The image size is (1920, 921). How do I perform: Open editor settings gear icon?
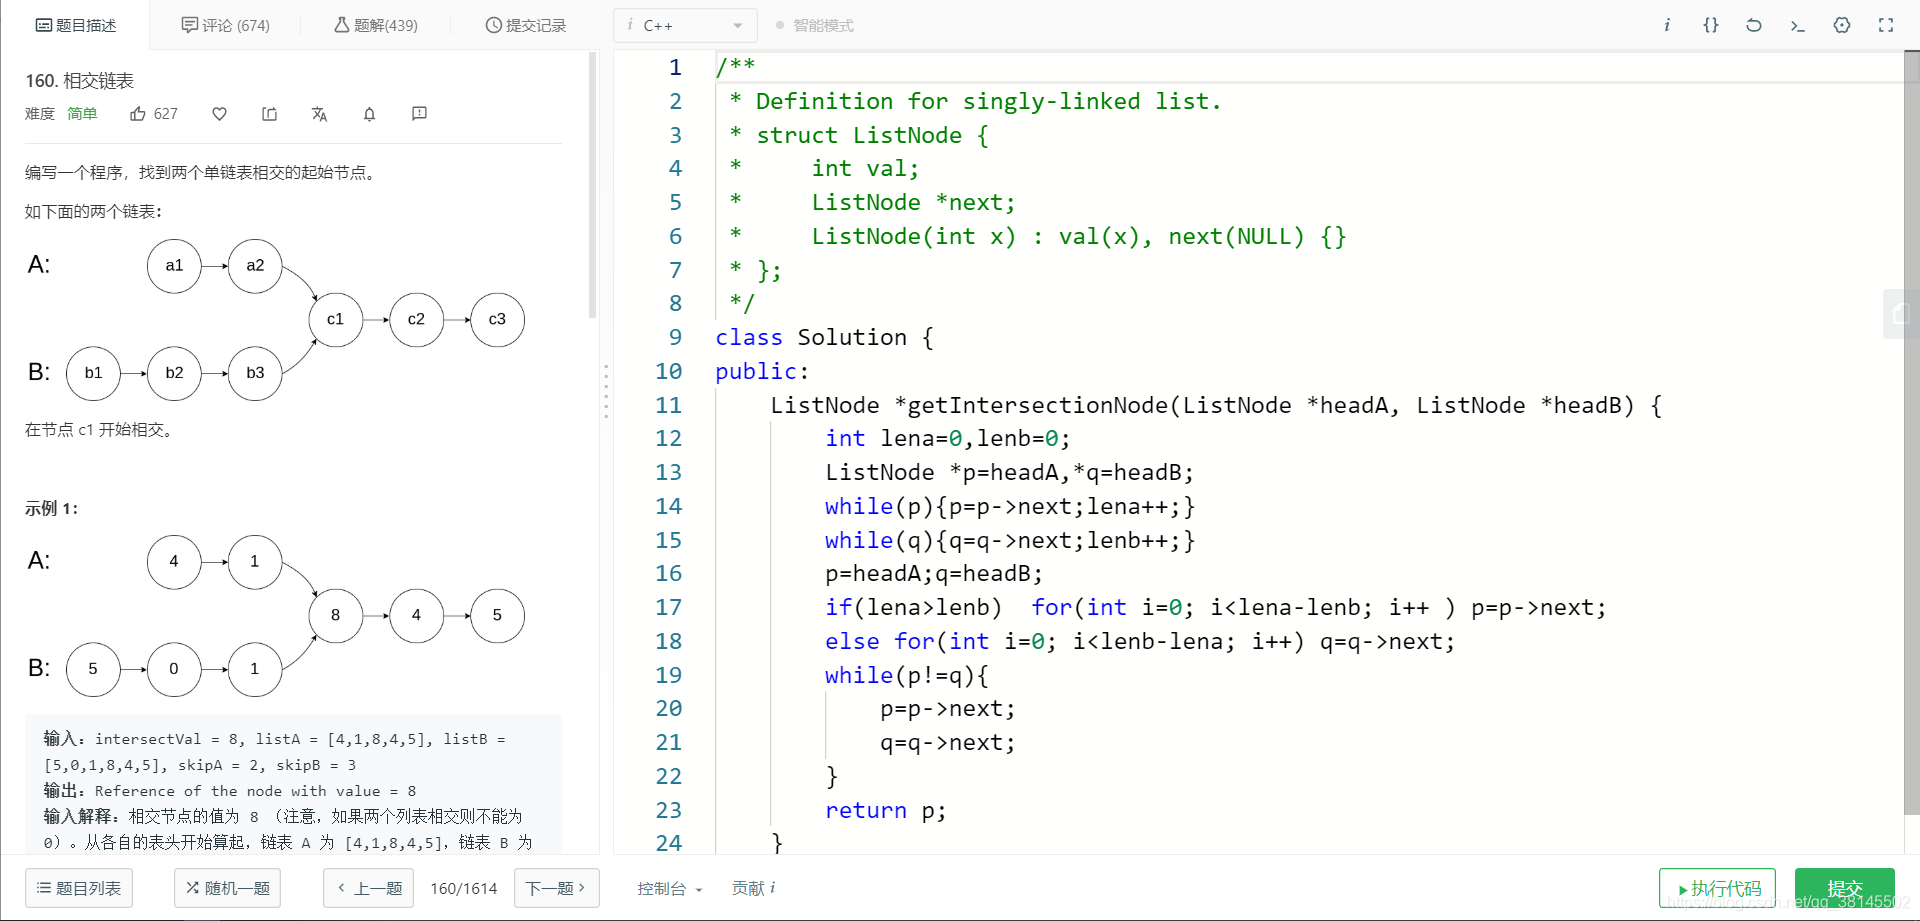[x=1842, y=25]
